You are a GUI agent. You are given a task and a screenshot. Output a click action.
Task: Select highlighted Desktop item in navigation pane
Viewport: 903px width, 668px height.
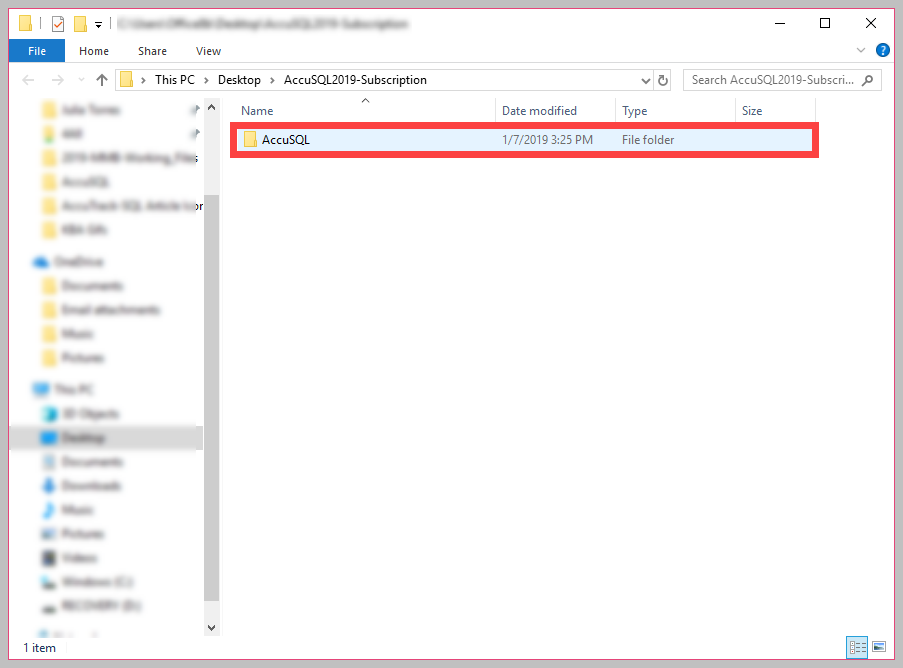(106, 438)
